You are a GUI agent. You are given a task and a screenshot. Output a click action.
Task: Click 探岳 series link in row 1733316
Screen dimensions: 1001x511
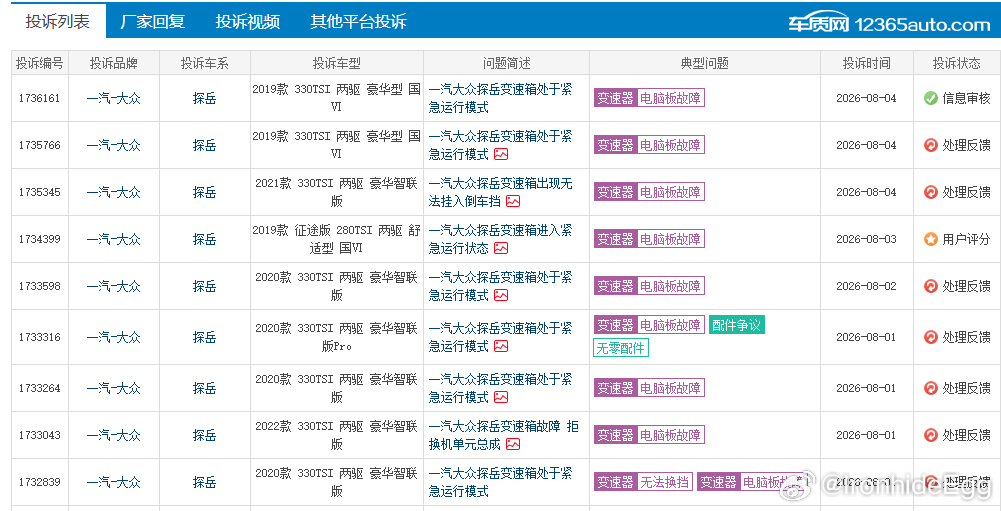pyautogui.click(x=204, y=337)
